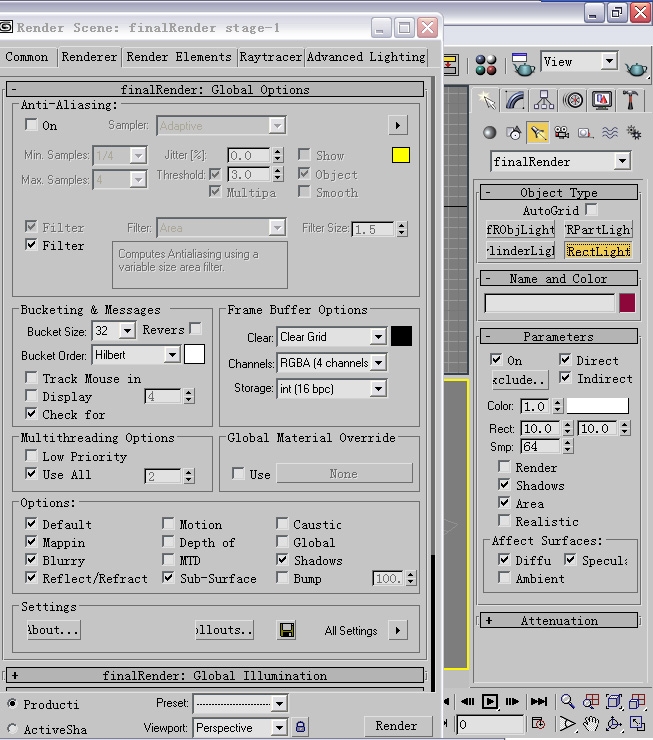
Task: Enable Anti-Aliasing On checkbox
Action: tap(31, 125)
